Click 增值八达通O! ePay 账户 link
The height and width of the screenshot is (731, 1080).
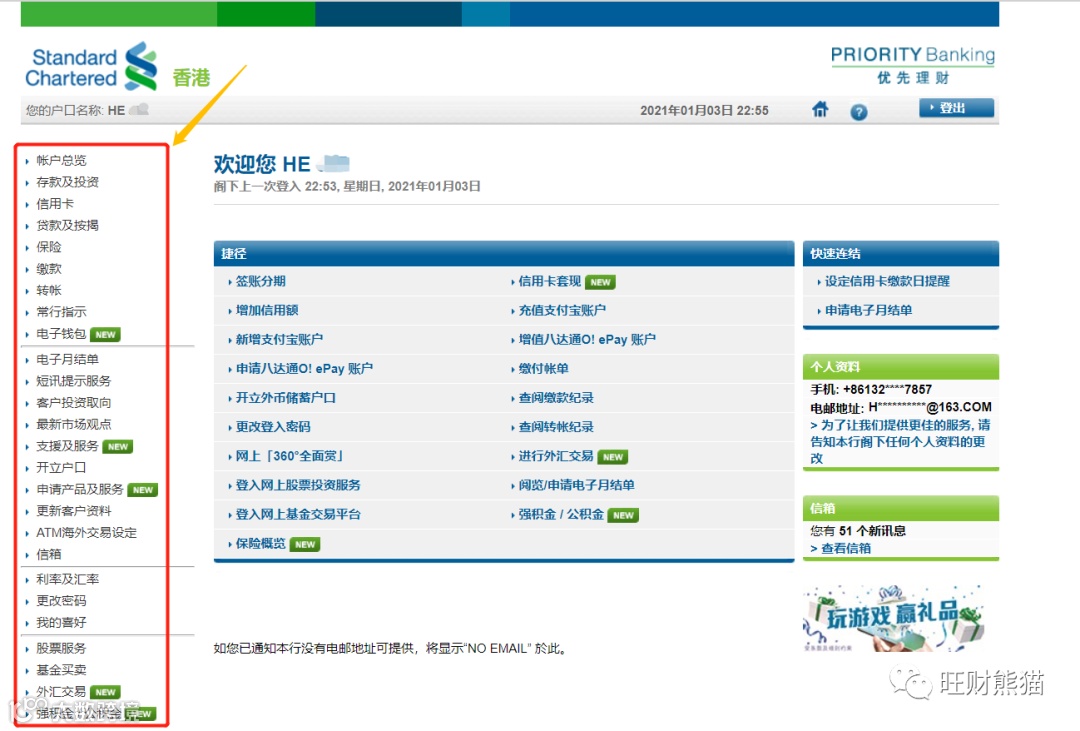coord(587,339)
